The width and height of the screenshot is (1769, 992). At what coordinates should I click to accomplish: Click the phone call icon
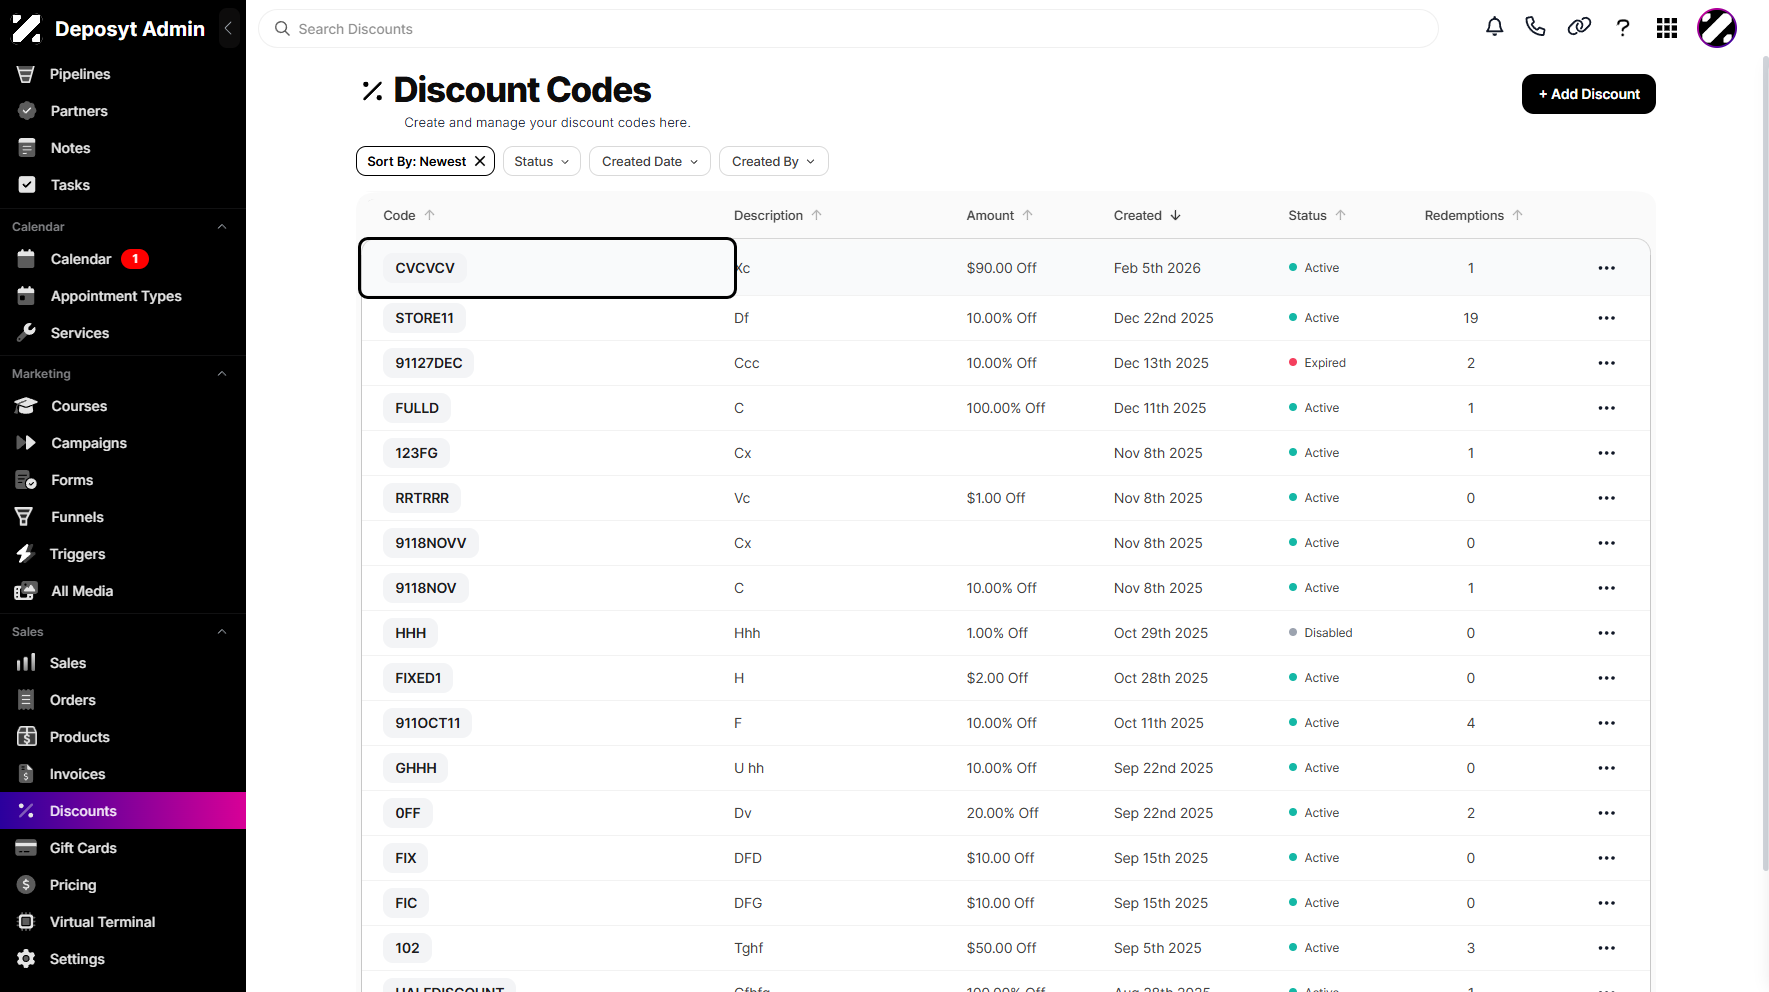click(1535, 27)
